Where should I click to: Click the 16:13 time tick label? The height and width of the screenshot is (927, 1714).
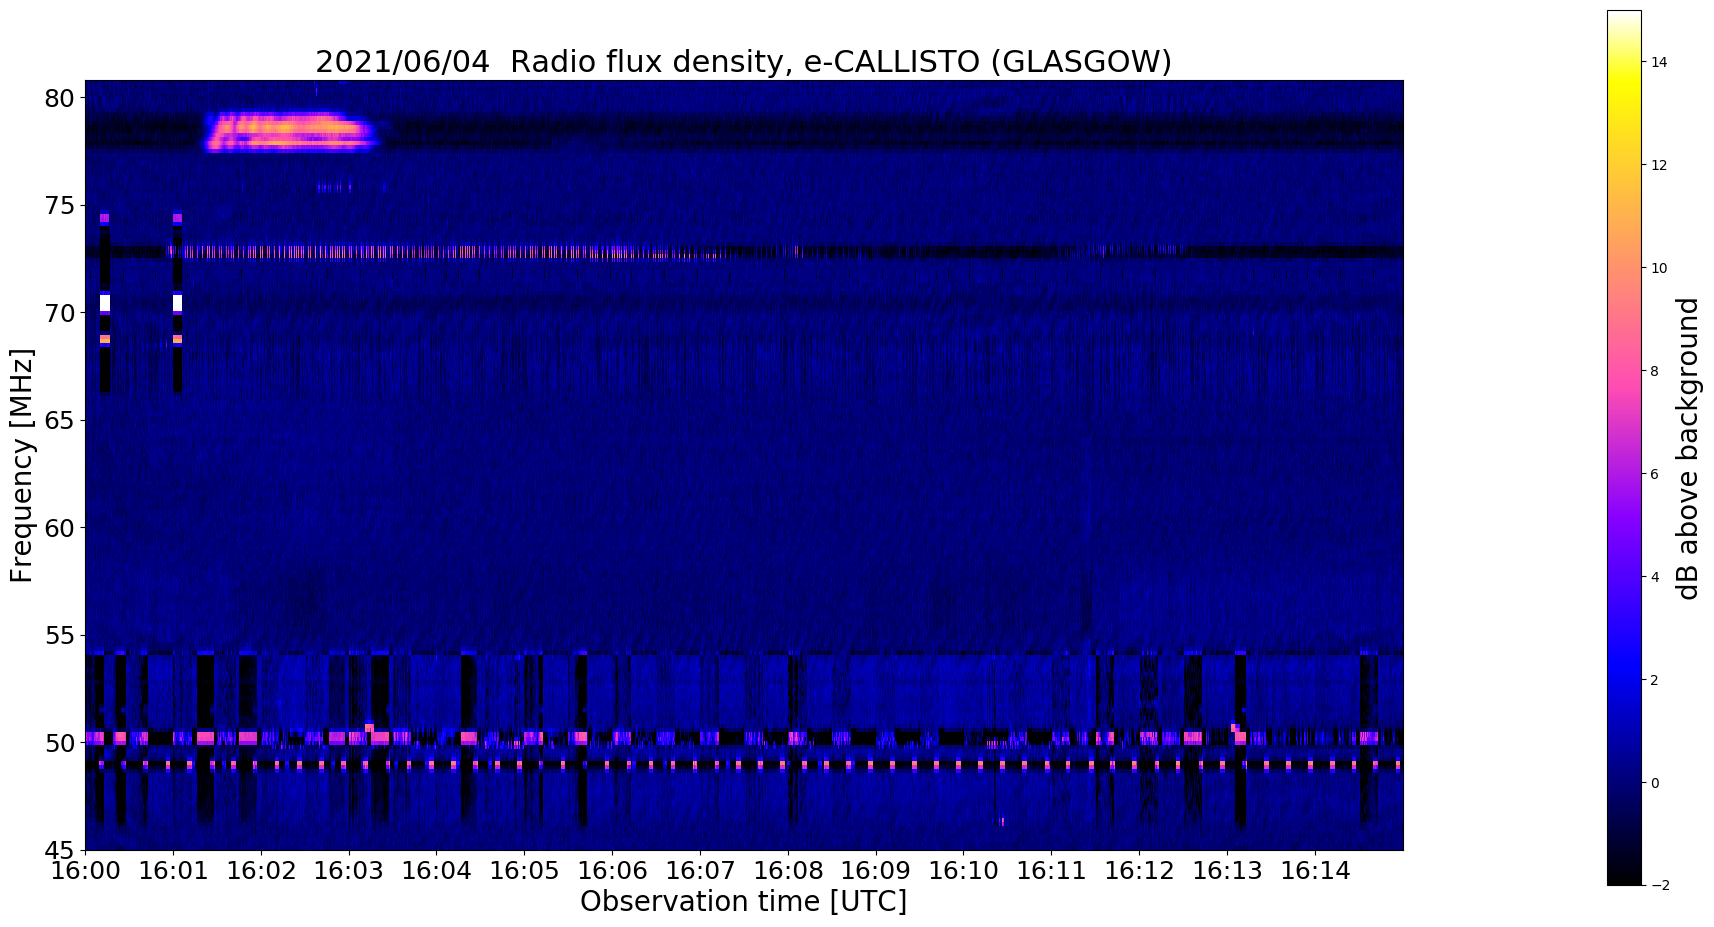point(1228,870)
